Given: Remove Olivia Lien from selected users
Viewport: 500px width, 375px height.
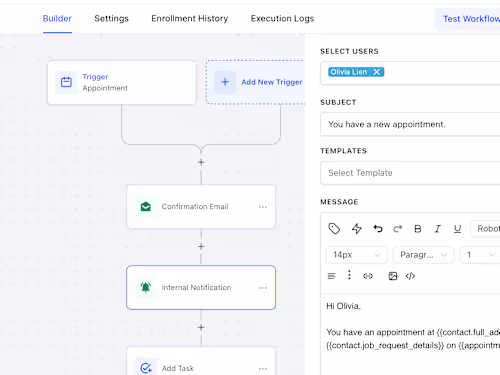Looking at the screenshot, I should [377, 72].
